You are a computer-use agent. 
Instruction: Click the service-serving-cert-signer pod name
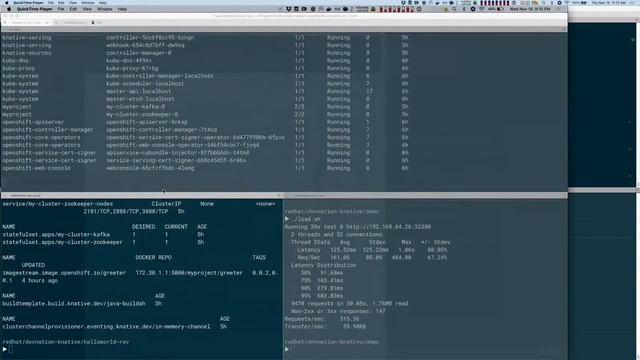pyautogui.click(x=176, y=161)
